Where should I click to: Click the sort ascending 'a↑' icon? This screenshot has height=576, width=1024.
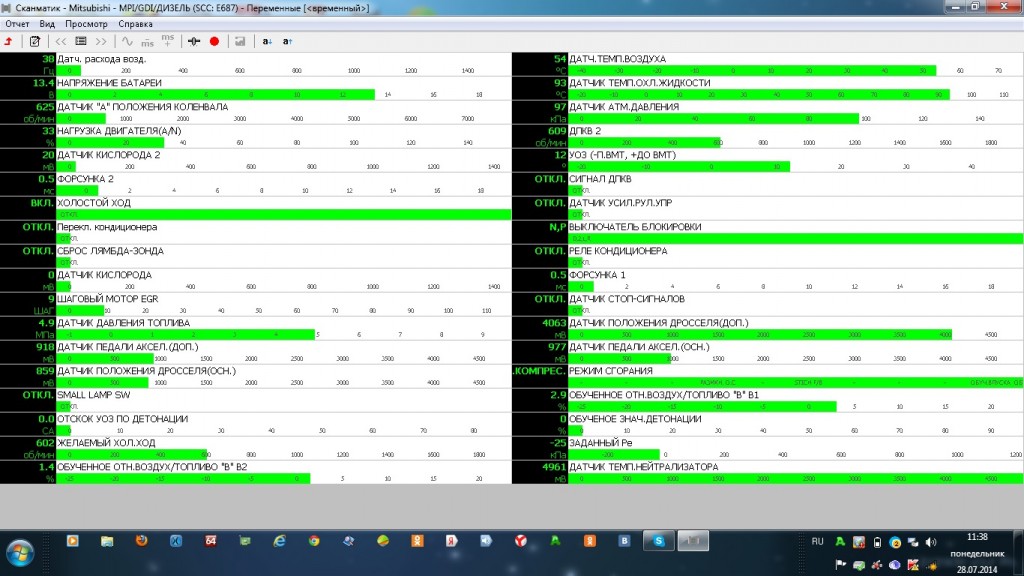287,41
